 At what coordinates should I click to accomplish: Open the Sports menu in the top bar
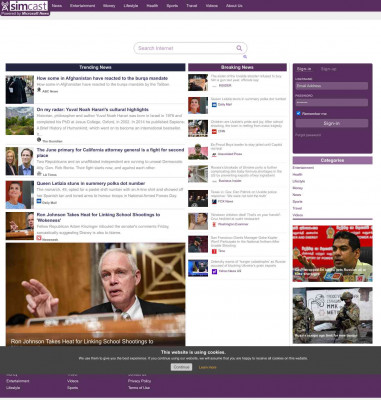(172, 6)
